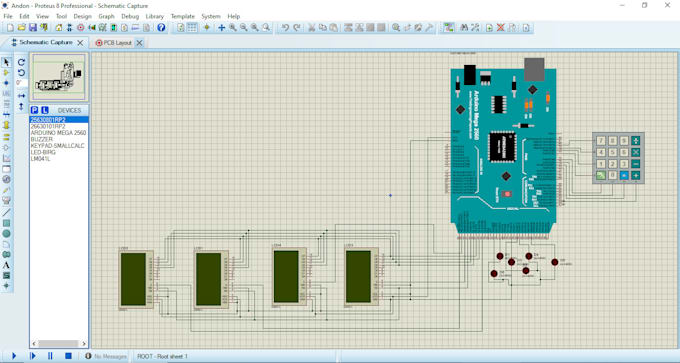Open the View menu
This screenshot has width=680, height=363.
click(42, 16)
